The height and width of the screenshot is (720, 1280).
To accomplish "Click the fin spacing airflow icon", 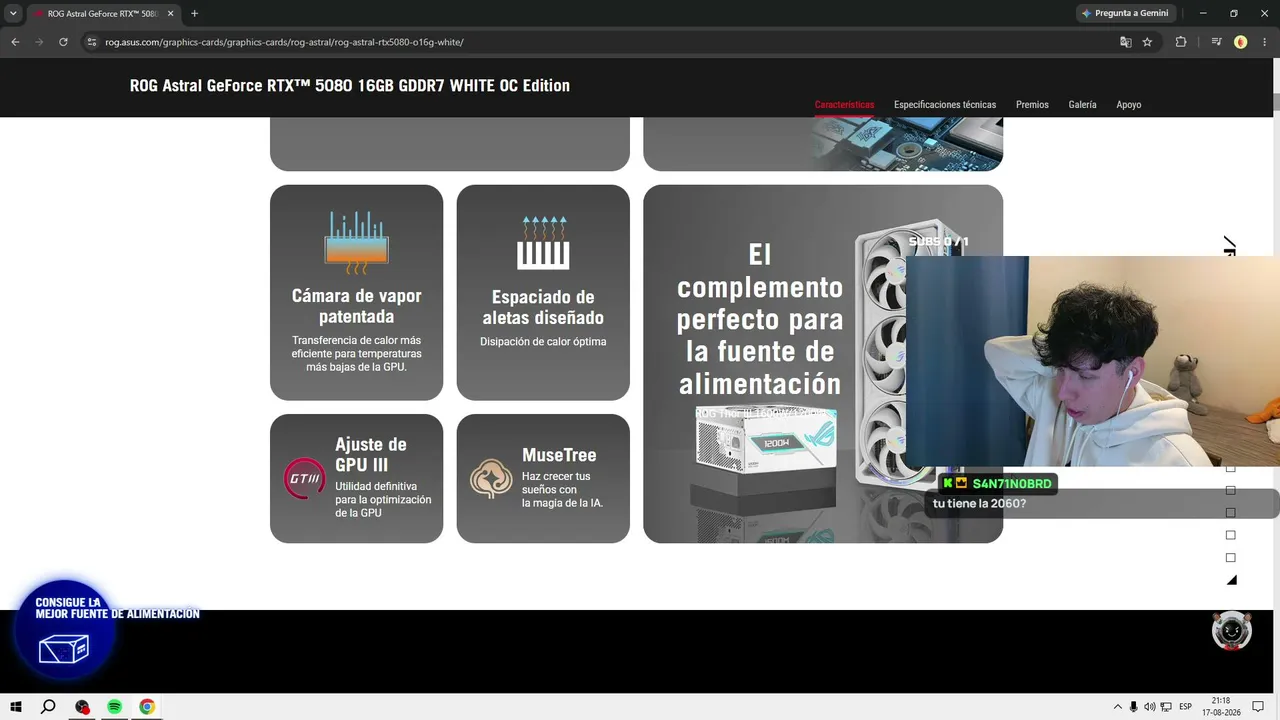I will pos(543,242).
